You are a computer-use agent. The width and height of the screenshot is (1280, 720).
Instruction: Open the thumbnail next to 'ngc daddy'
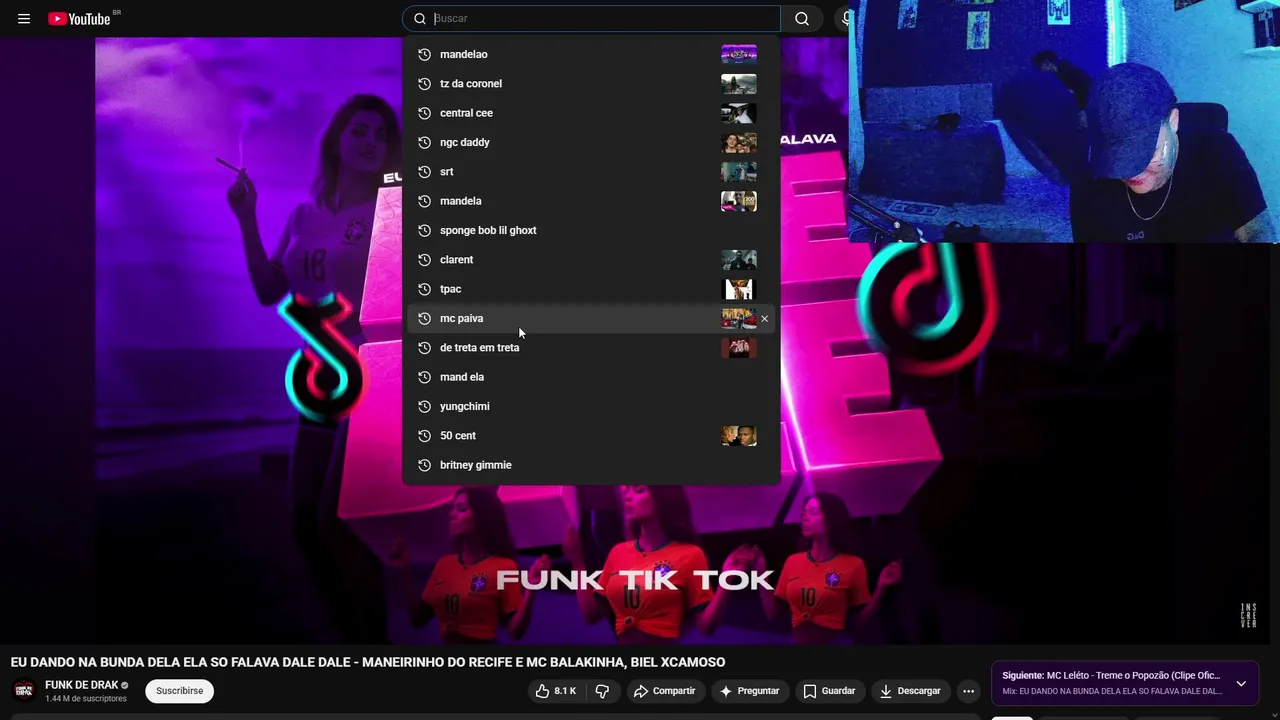pos(739,142)
